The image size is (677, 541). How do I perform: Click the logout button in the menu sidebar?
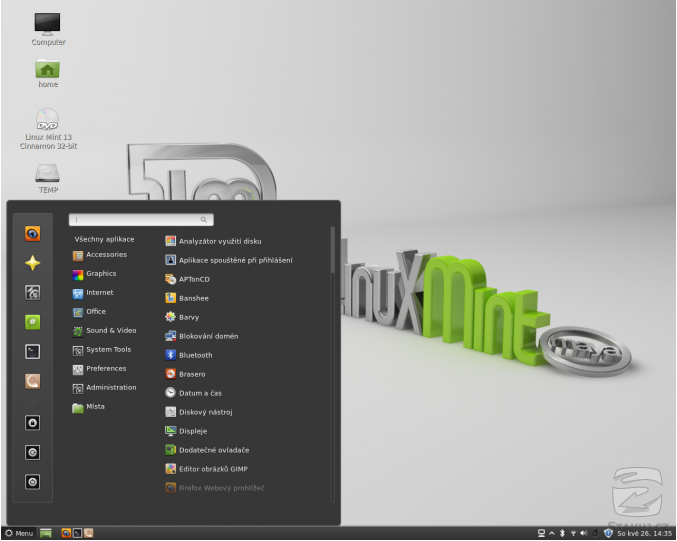[32, 452]
